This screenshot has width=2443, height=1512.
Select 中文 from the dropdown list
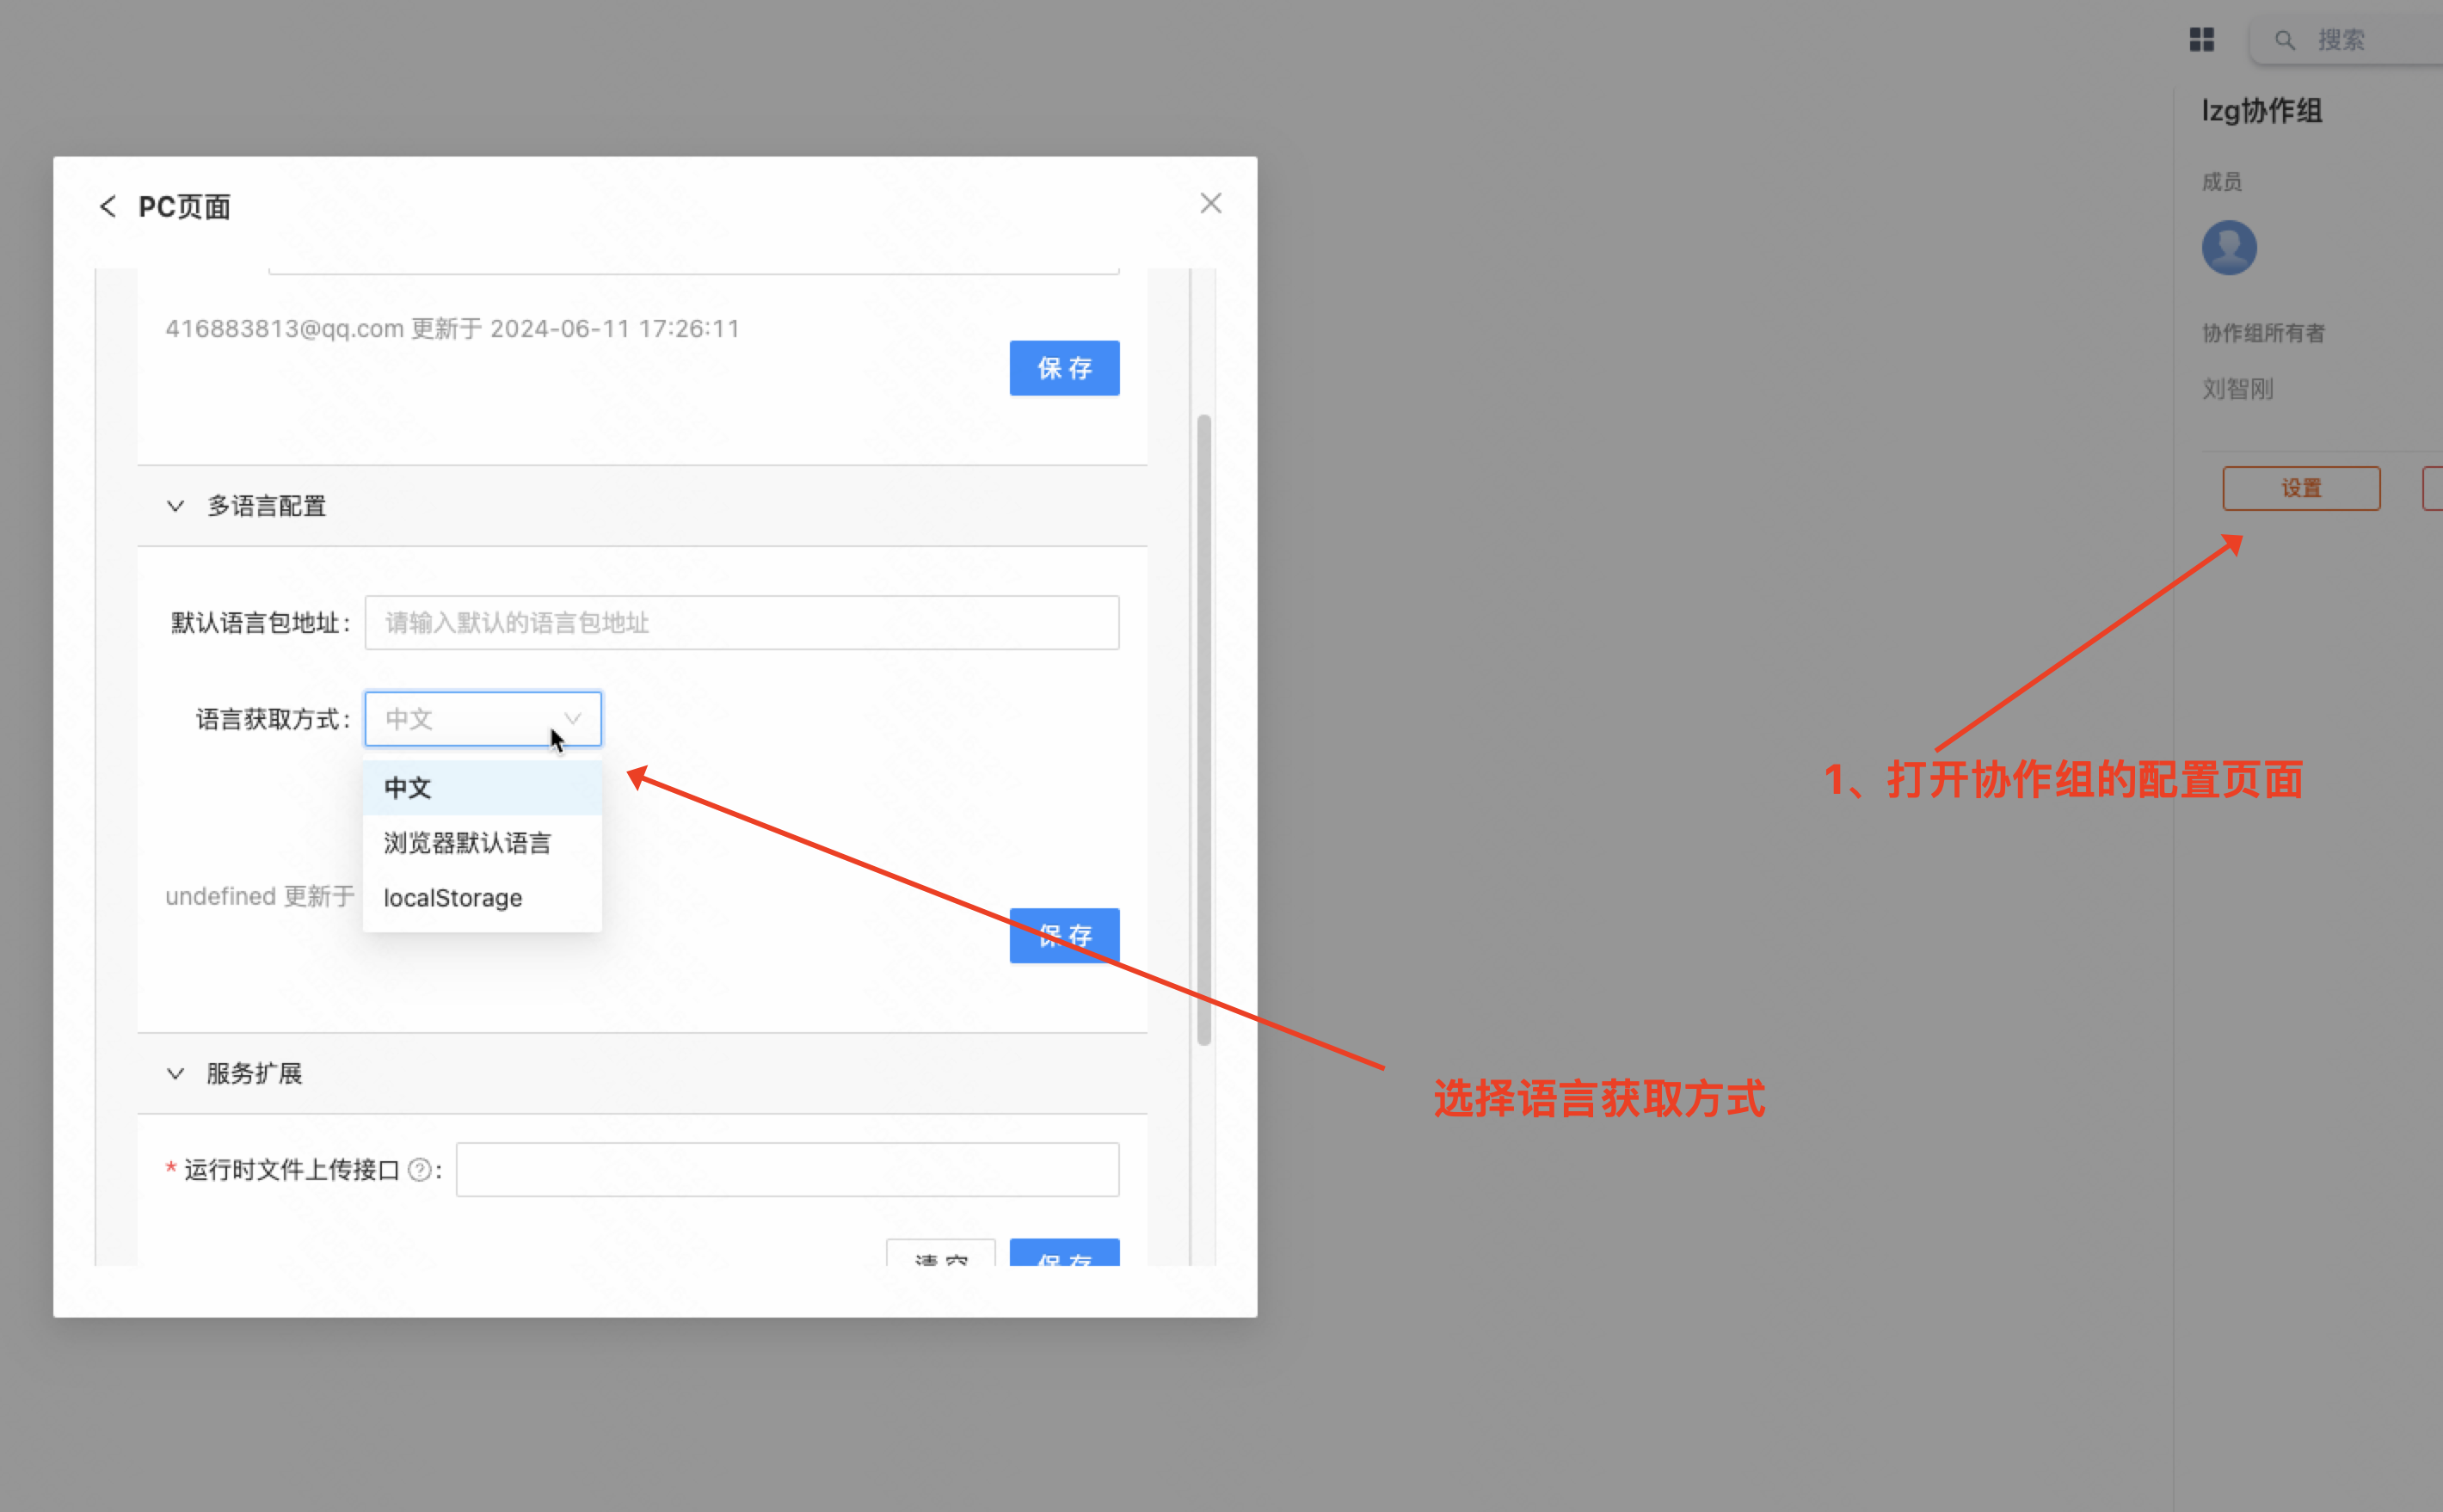482,787
